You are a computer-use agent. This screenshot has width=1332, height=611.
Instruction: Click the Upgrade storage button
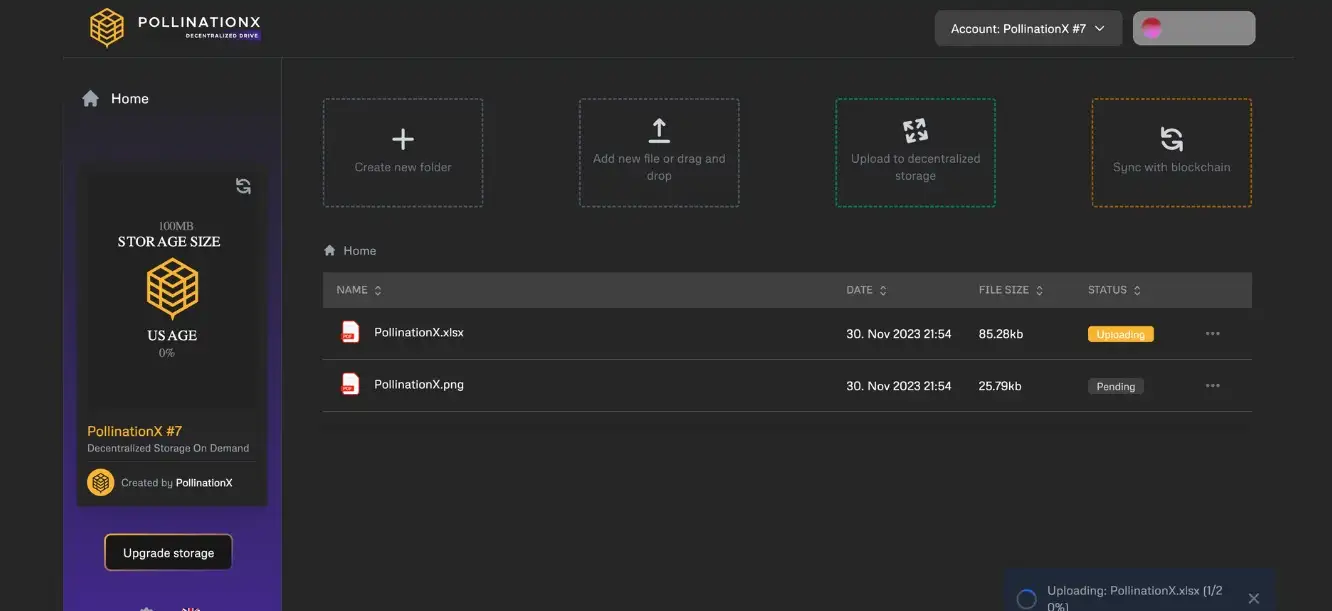tap(168, 553)
